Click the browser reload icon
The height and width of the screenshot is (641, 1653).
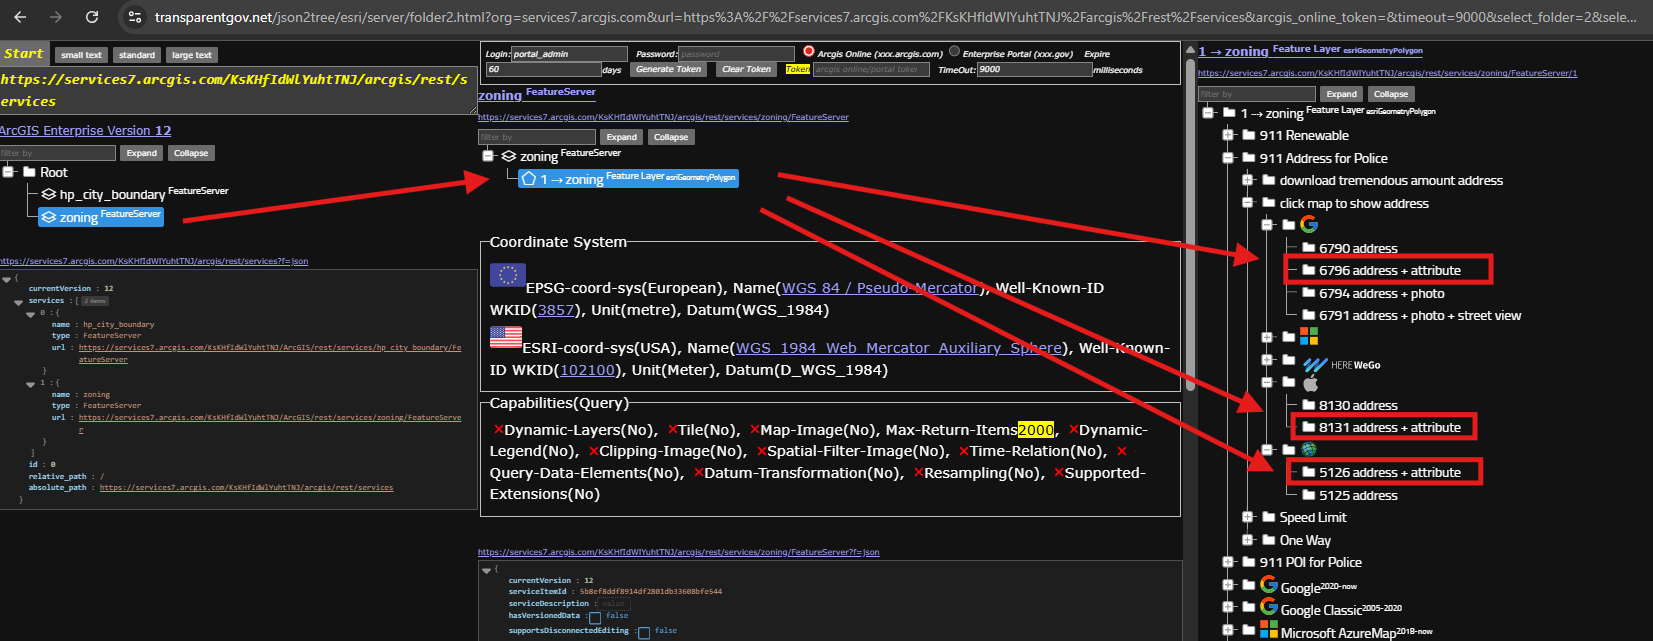(x=92, y=17)
